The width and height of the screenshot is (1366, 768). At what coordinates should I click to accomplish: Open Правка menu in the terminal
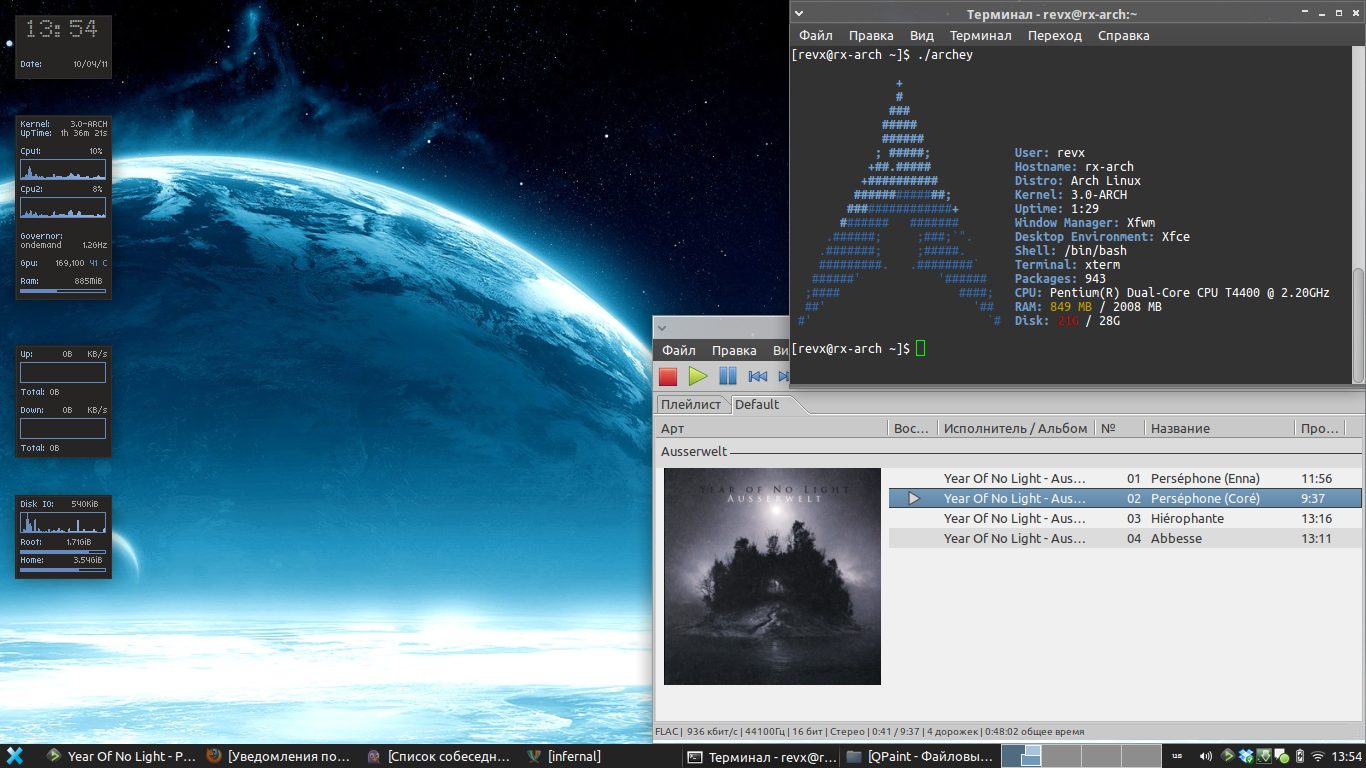coord(871,35)
